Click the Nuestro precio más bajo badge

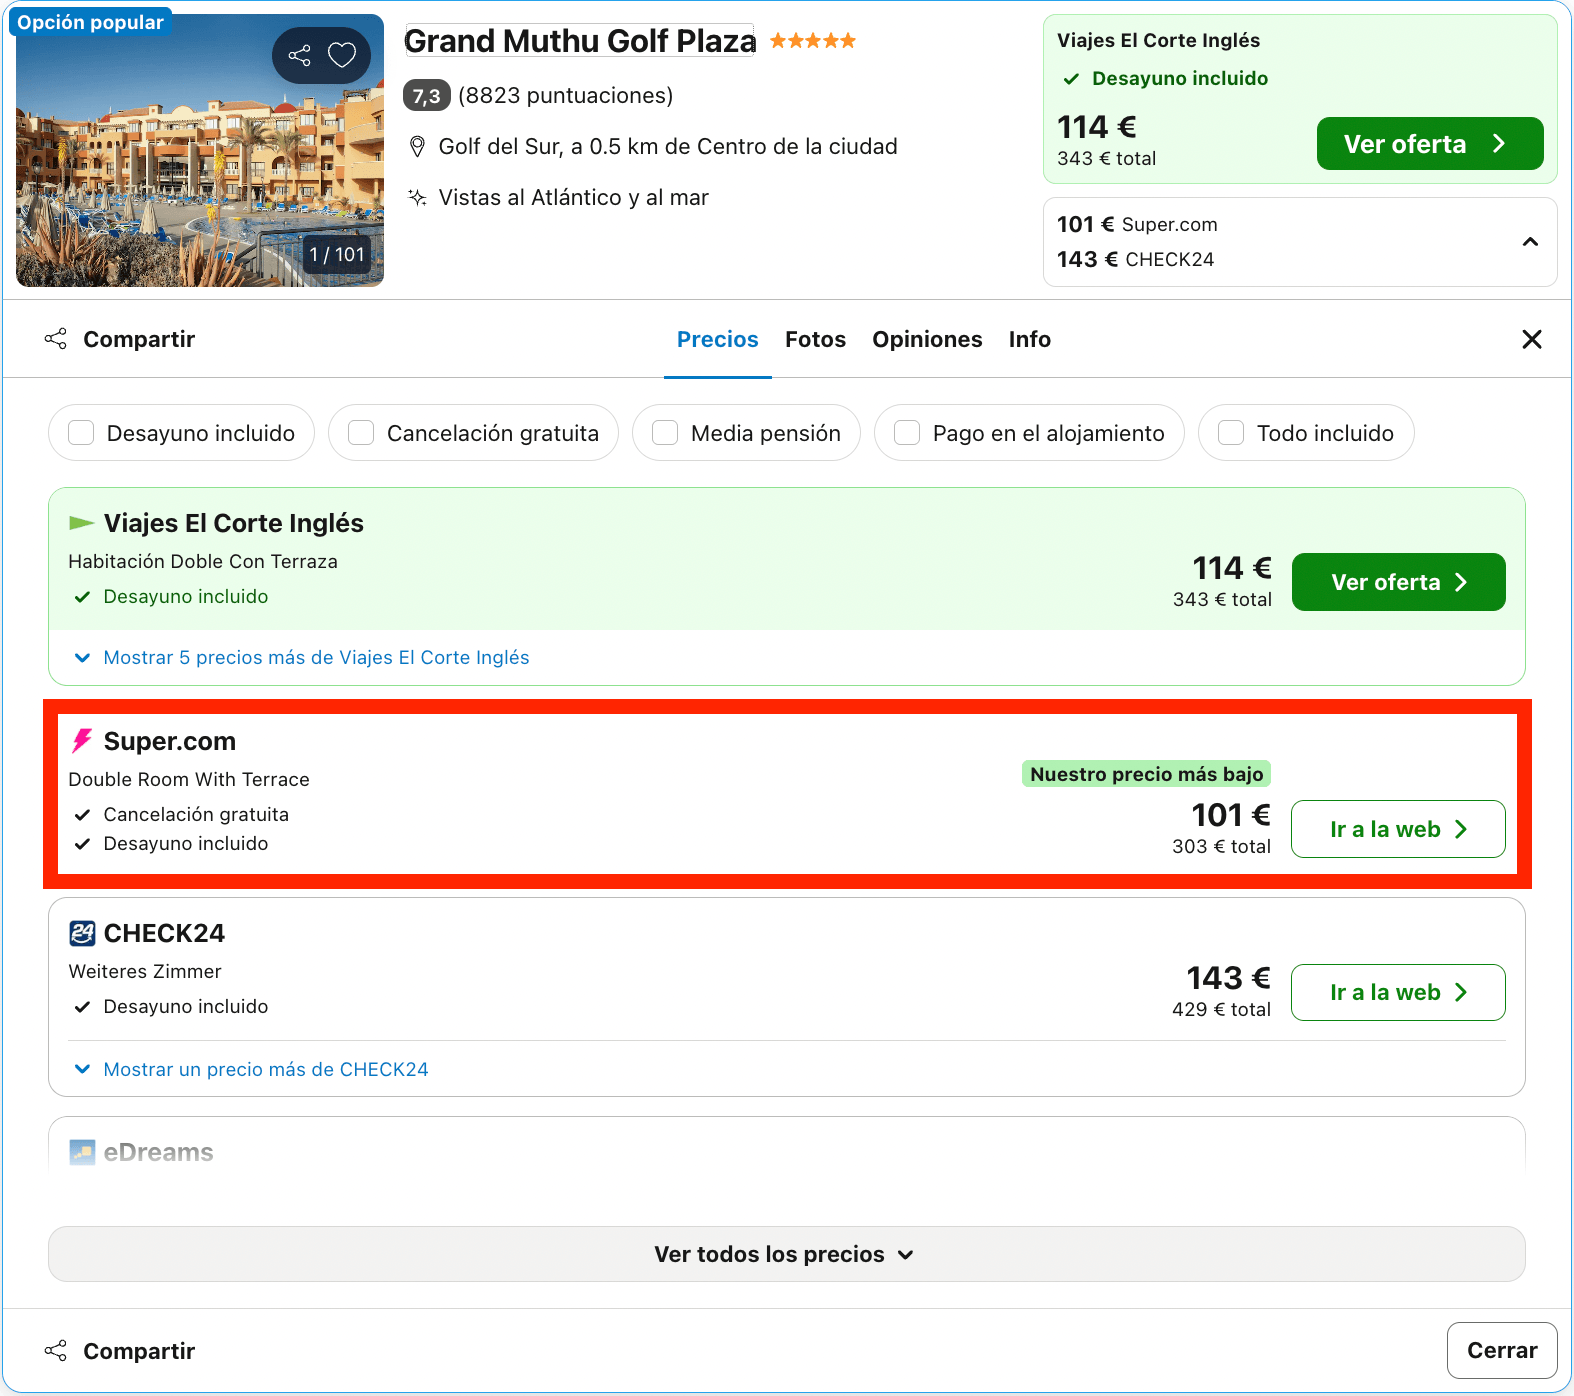[x=1146, y=774]
